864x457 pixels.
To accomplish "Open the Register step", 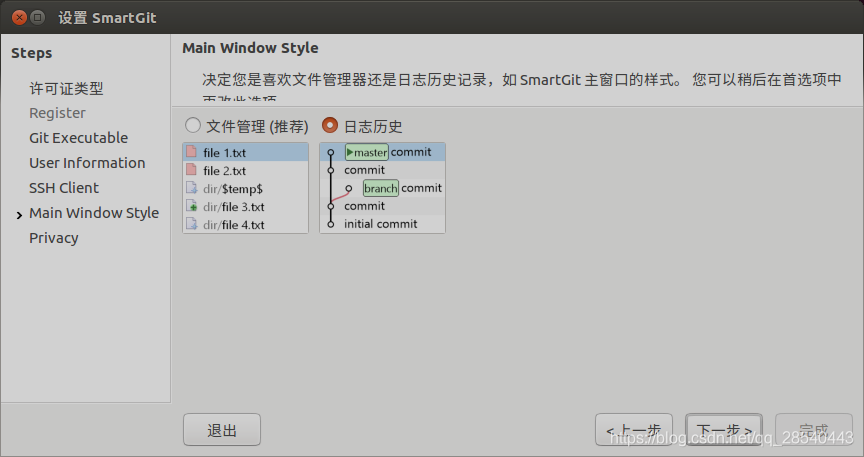I will (x=57, y=113).
